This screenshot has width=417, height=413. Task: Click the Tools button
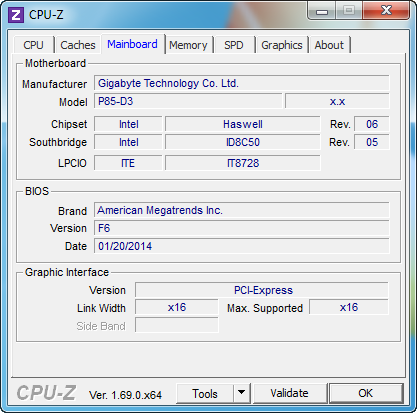point(205,393)
